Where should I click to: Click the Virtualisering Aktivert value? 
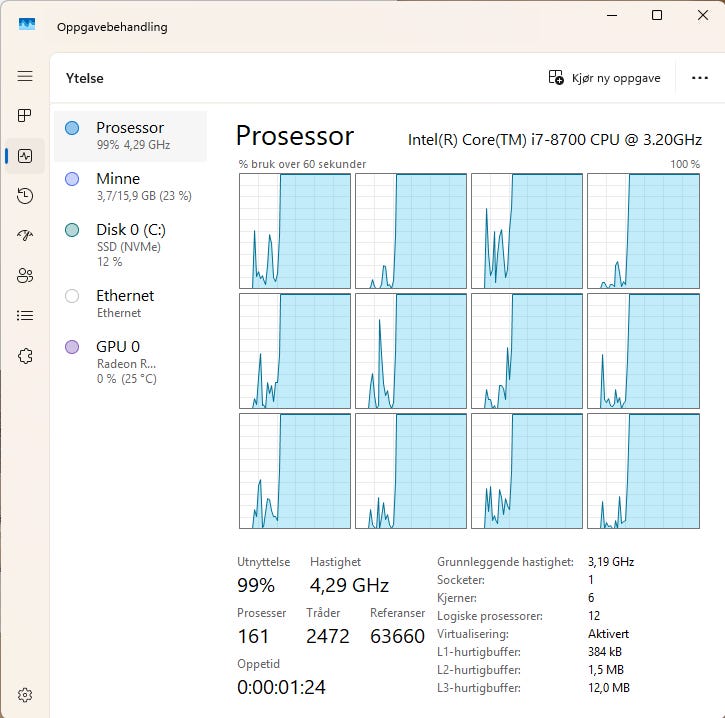pyautogui.click(x=608, y=634)
